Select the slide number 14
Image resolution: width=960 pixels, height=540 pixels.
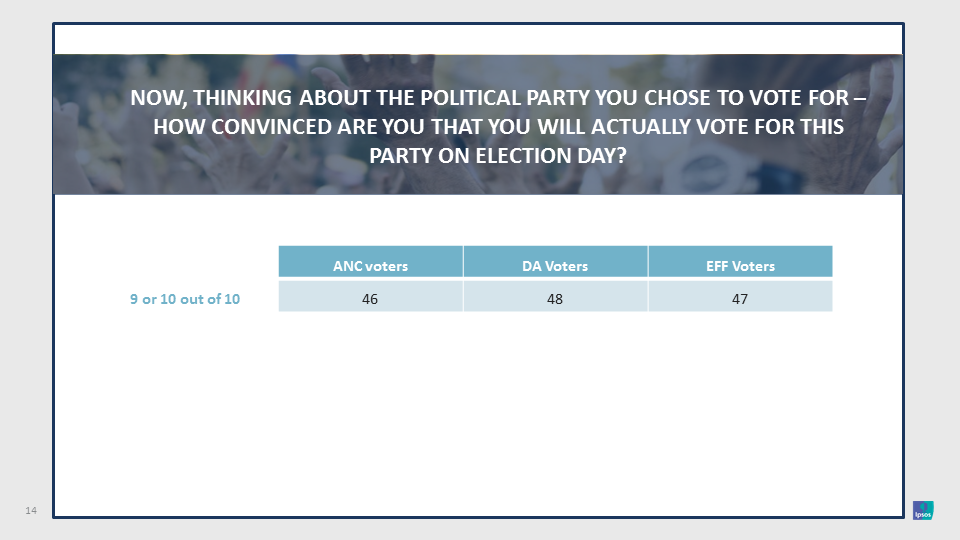point(31,510)
